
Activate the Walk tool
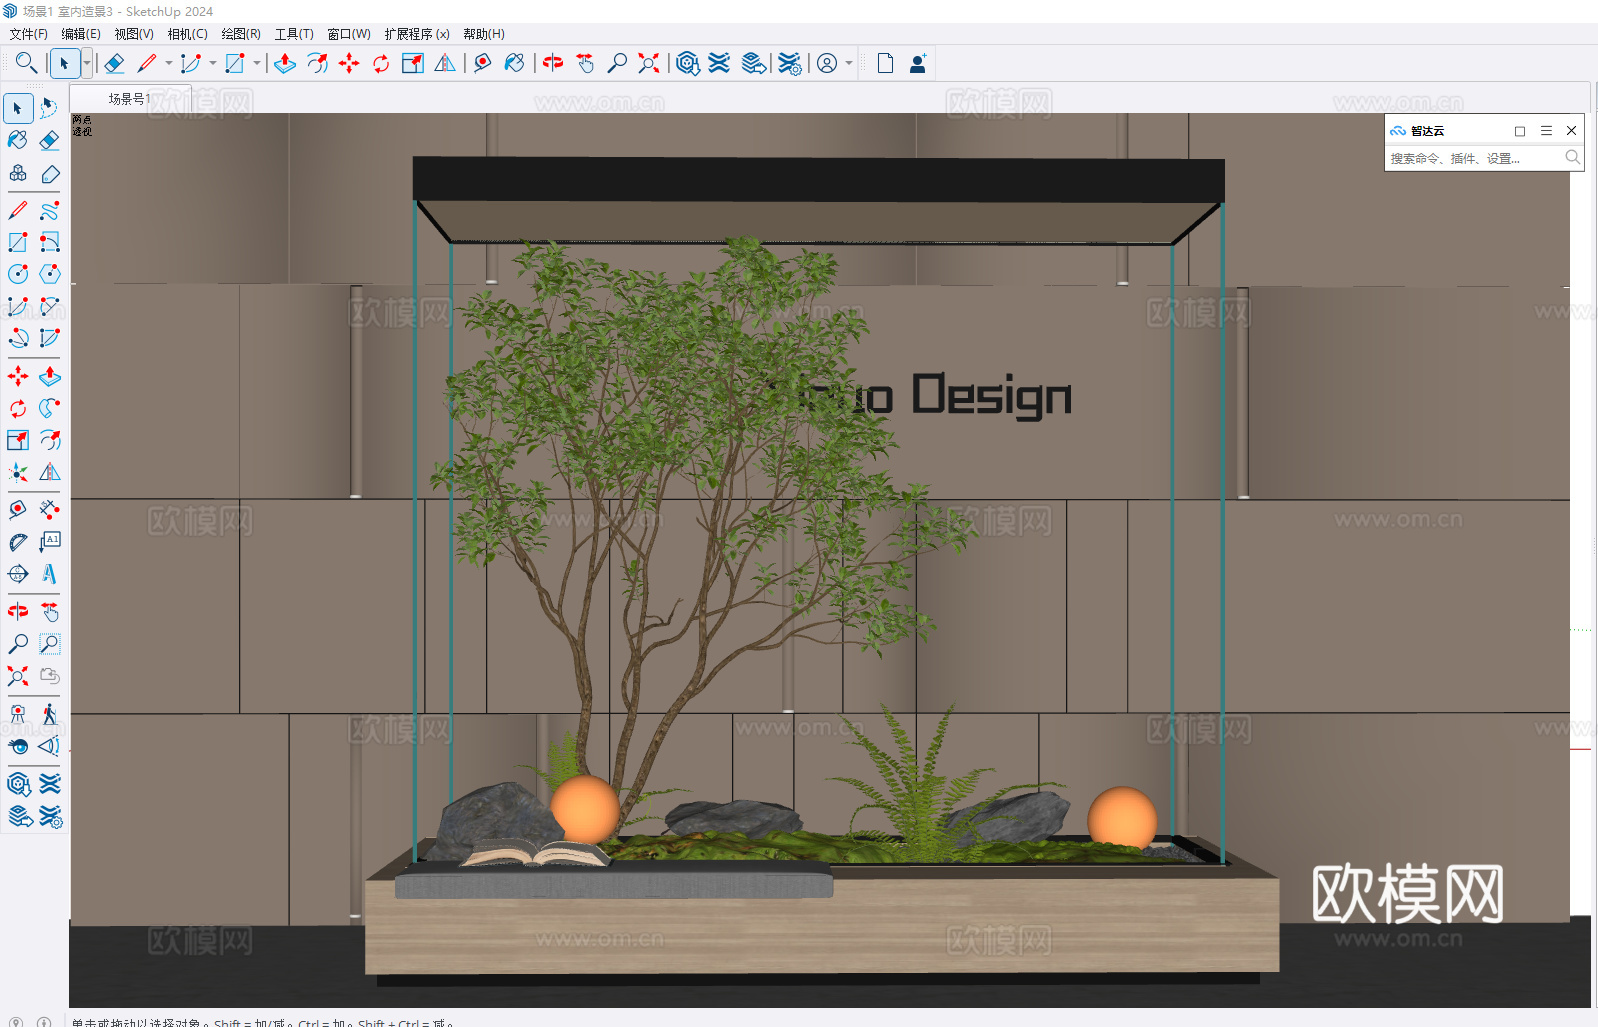(x=49, y=714)
